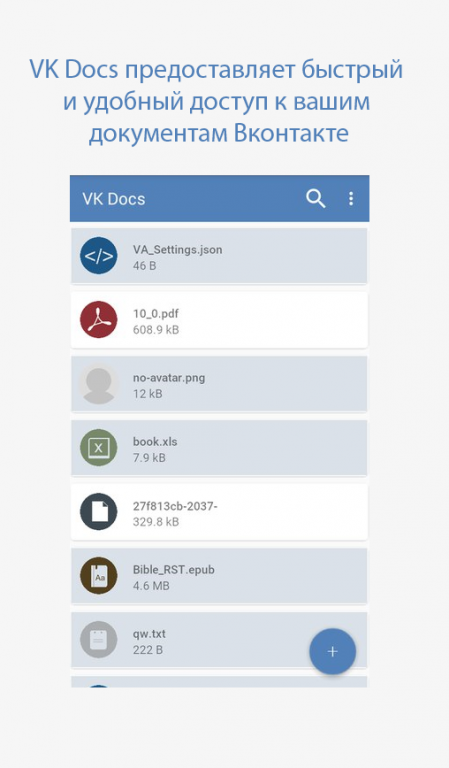Click the gray notepad icon for qw.txt
This screenshot has width=449, height=768.
tap(98, 640)
